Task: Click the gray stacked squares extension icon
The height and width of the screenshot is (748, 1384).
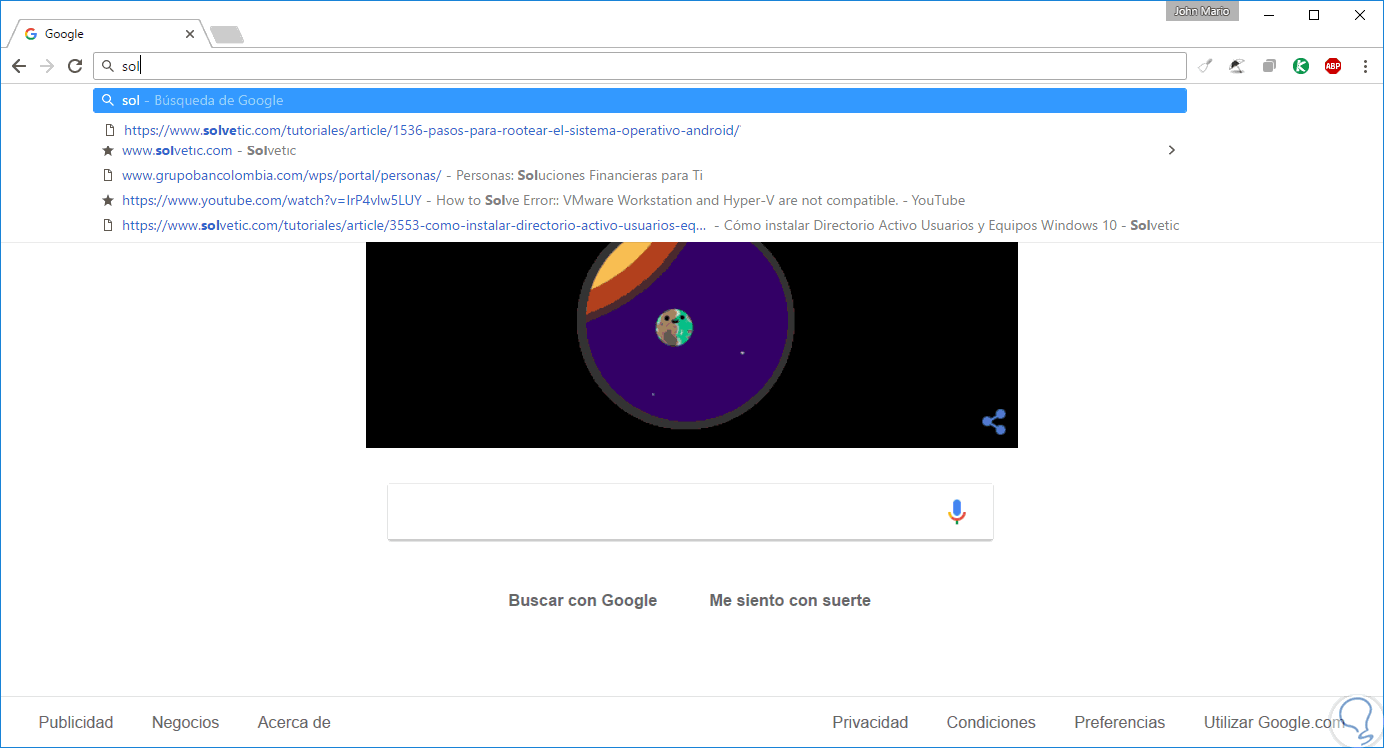Action: pyautogui.click(x=1269, y=66)
